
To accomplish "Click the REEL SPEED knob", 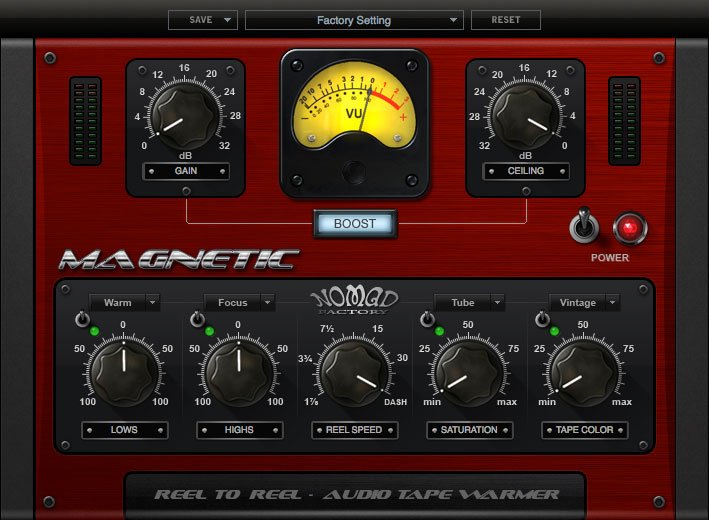I will point(354,373).
